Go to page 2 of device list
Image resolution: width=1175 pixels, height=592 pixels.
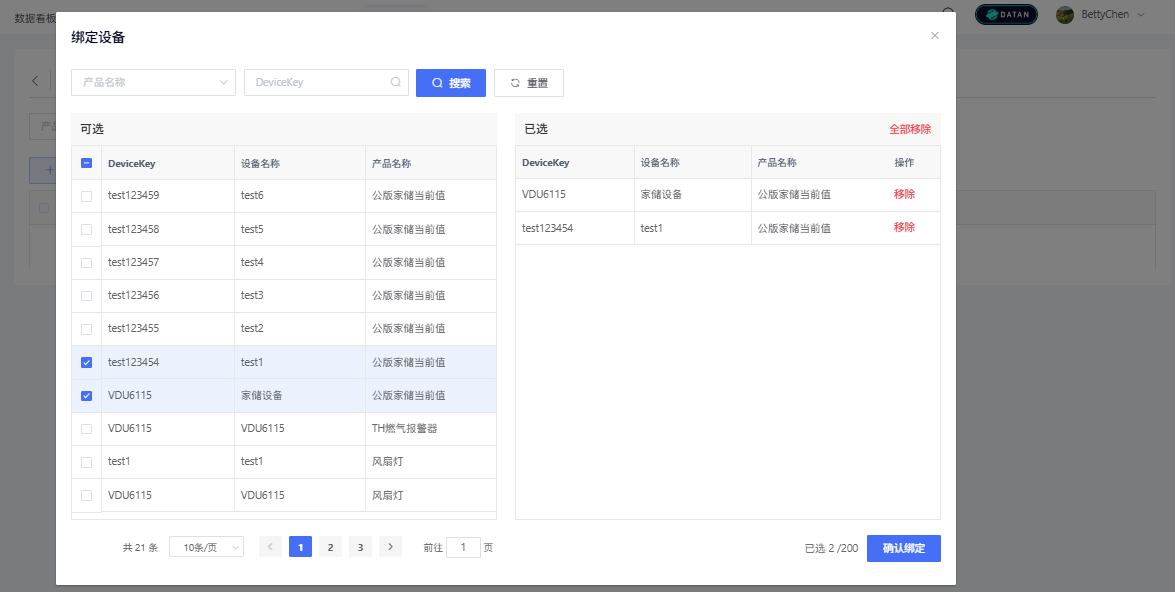click(330, 547)
